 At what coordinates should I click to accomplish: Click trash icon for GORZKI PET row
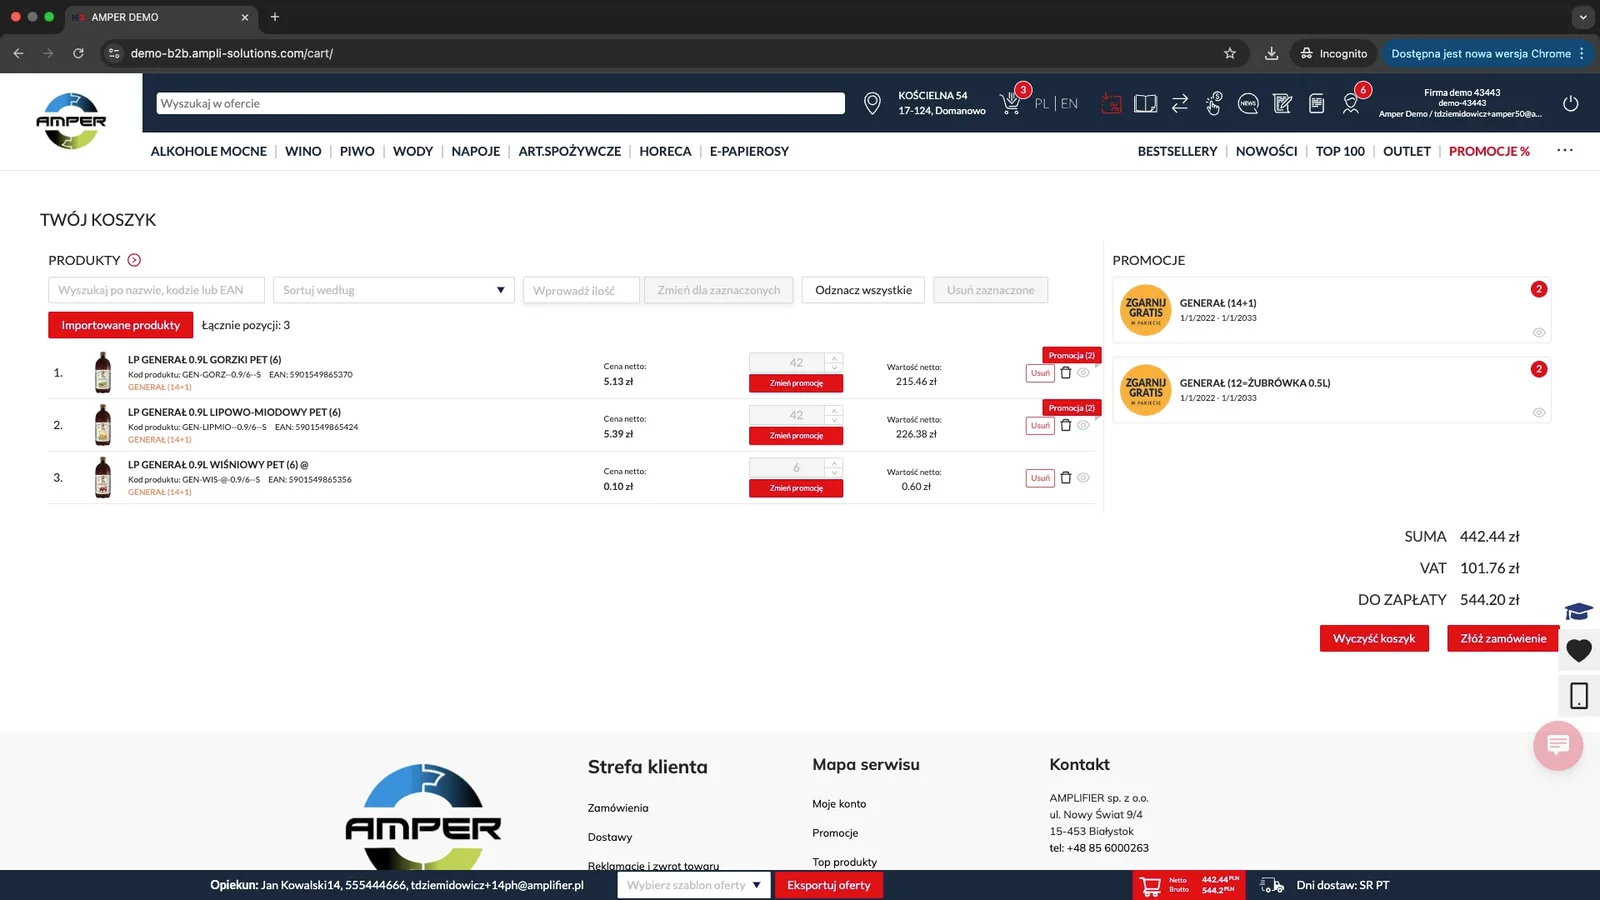pyautogui.click(x=1066, y=373)
